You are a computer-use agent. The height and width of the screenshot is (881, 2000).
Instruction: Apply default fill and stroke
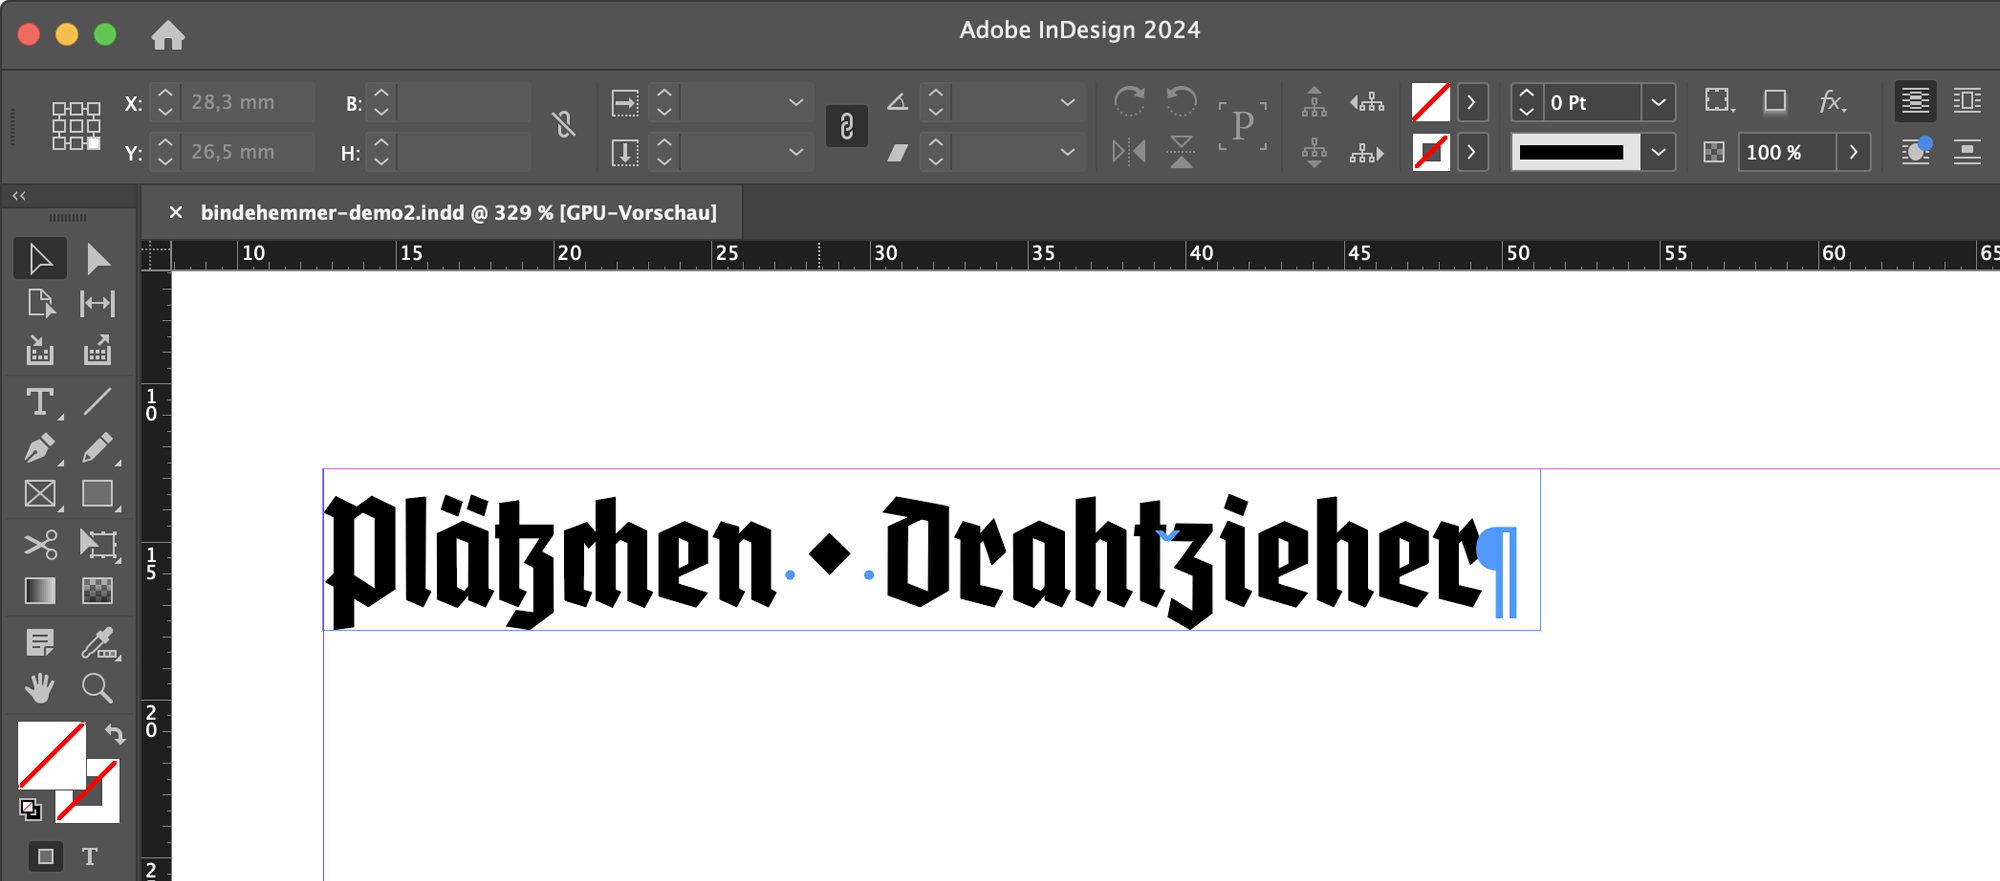pos(31,808)
